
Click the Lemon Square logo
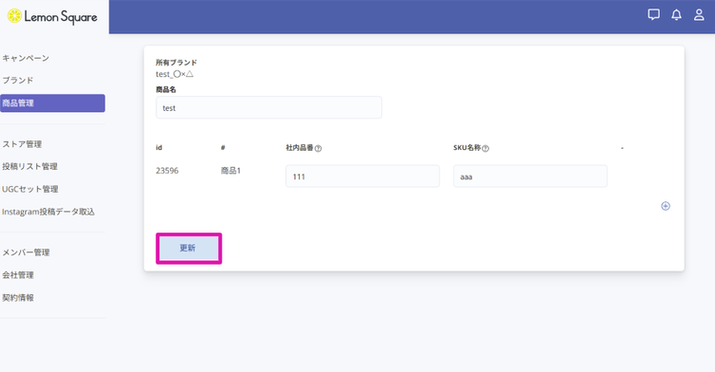[x=52, y=17]
